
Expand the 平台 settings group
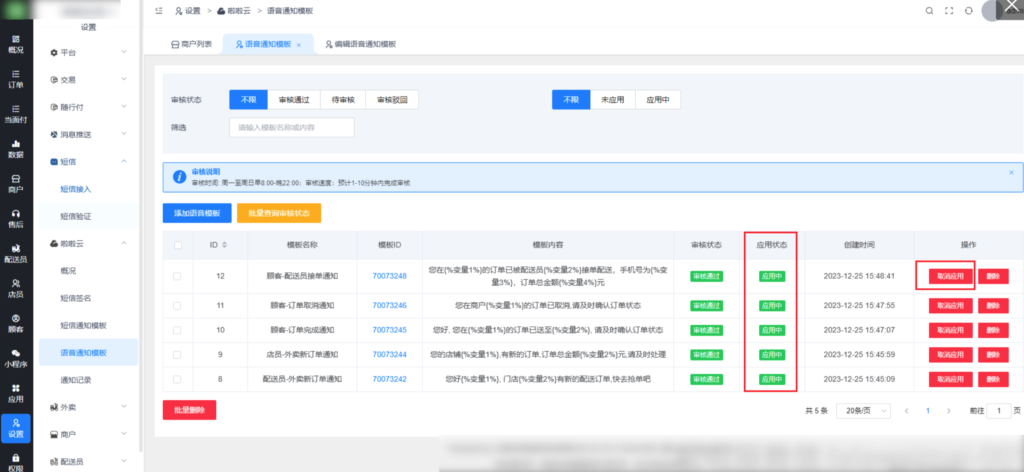pyautogui.click(x=88, y=52)
